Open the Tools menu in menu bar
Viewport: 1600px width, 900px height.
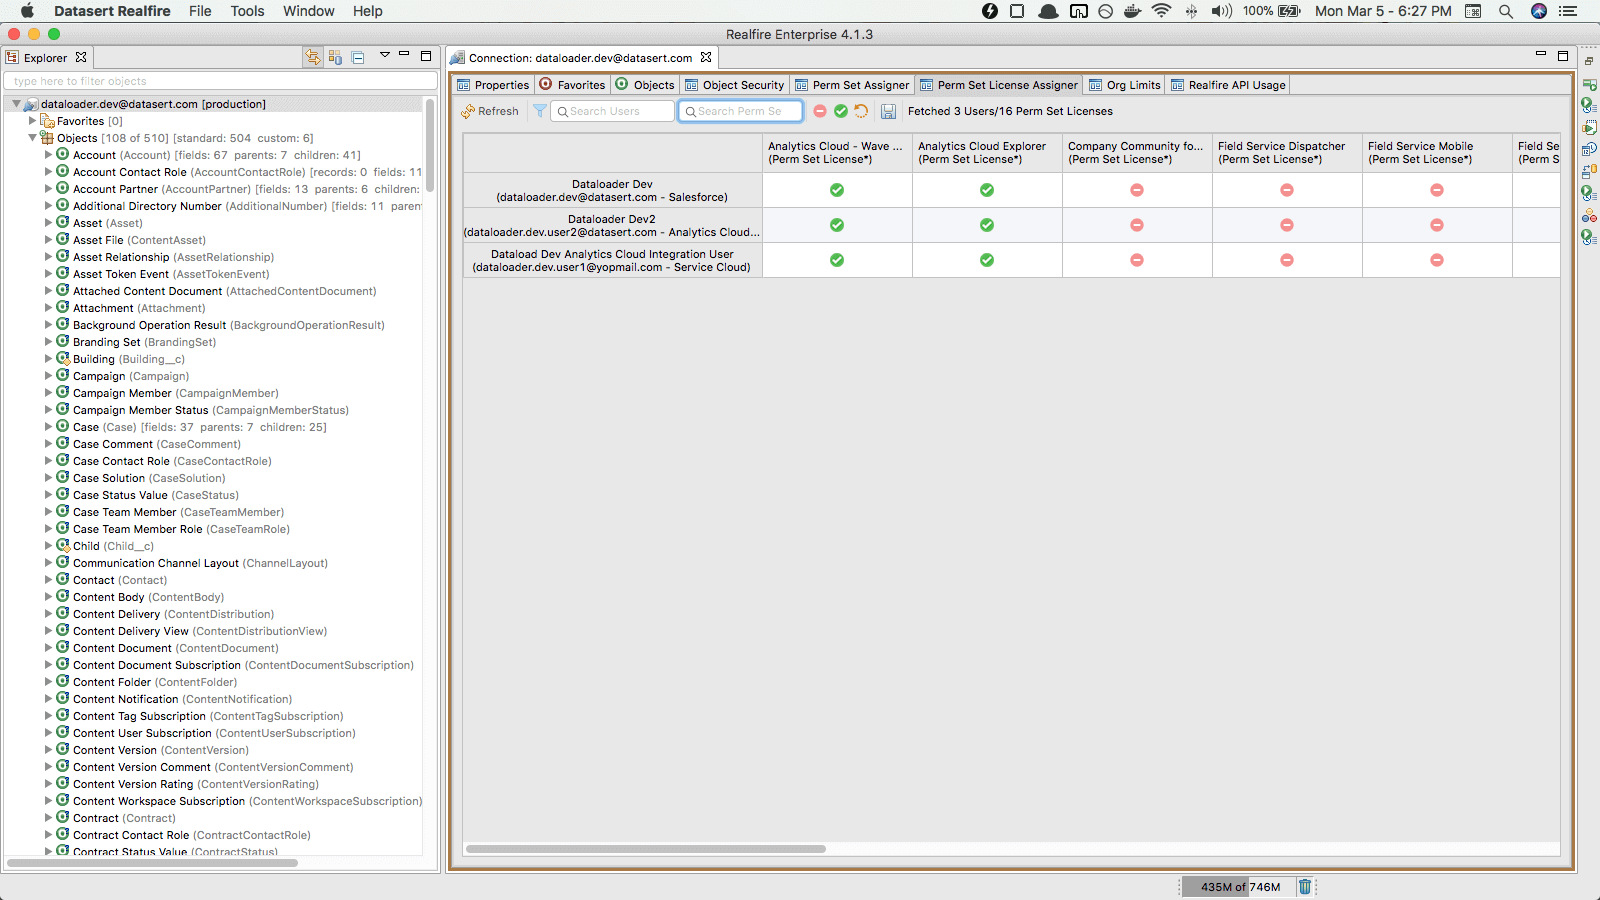[x=247, y=11]
